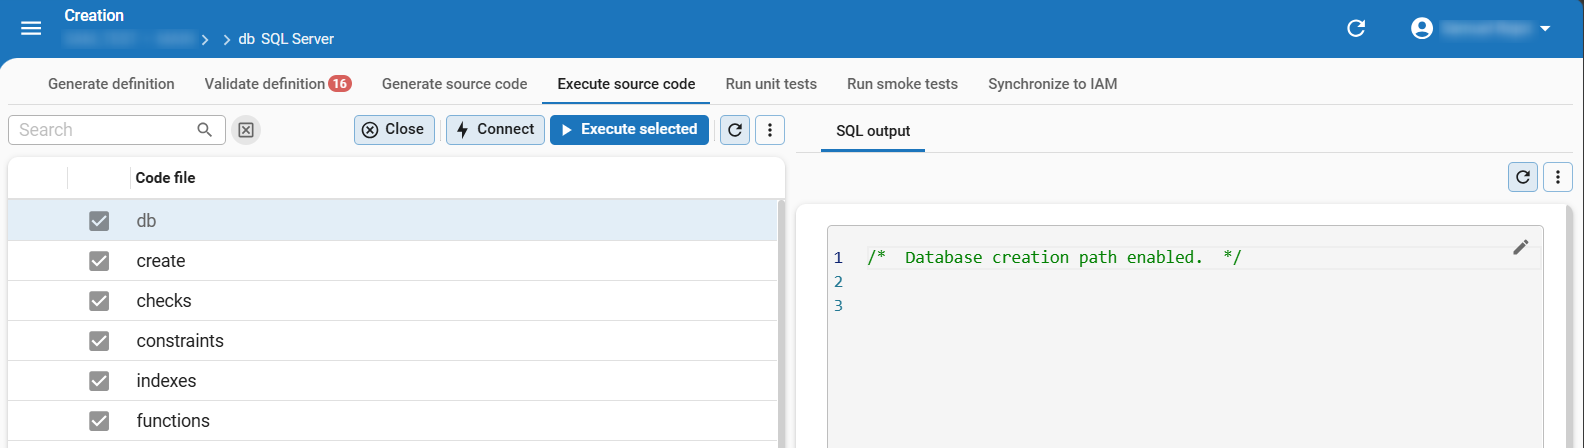Viewport: 1584px width, 448px height.
Task: Click the Database creation path comment line
Action: coord(1054,258)
